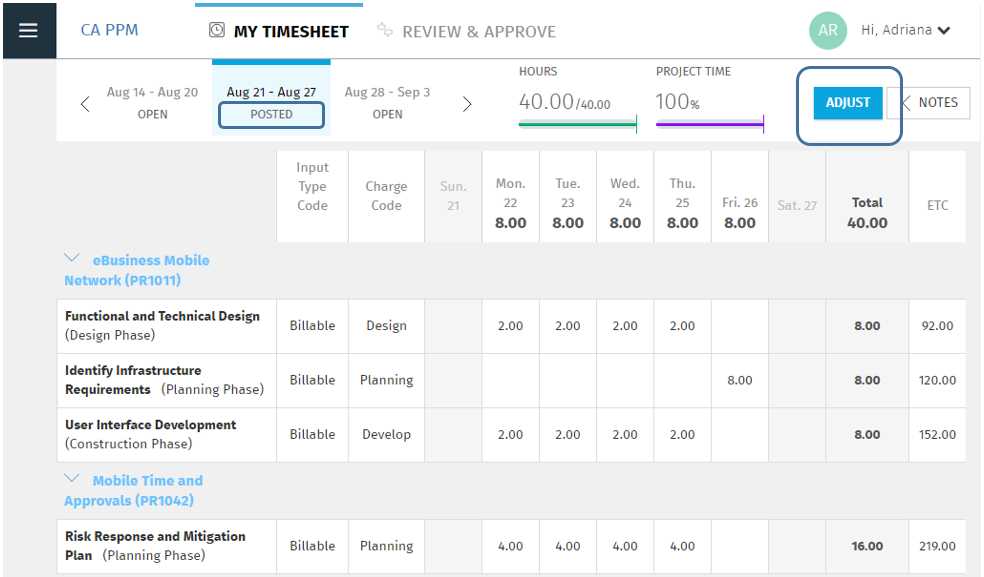
Task: Click the Tue. 23 column header
Action: point(567,196)
